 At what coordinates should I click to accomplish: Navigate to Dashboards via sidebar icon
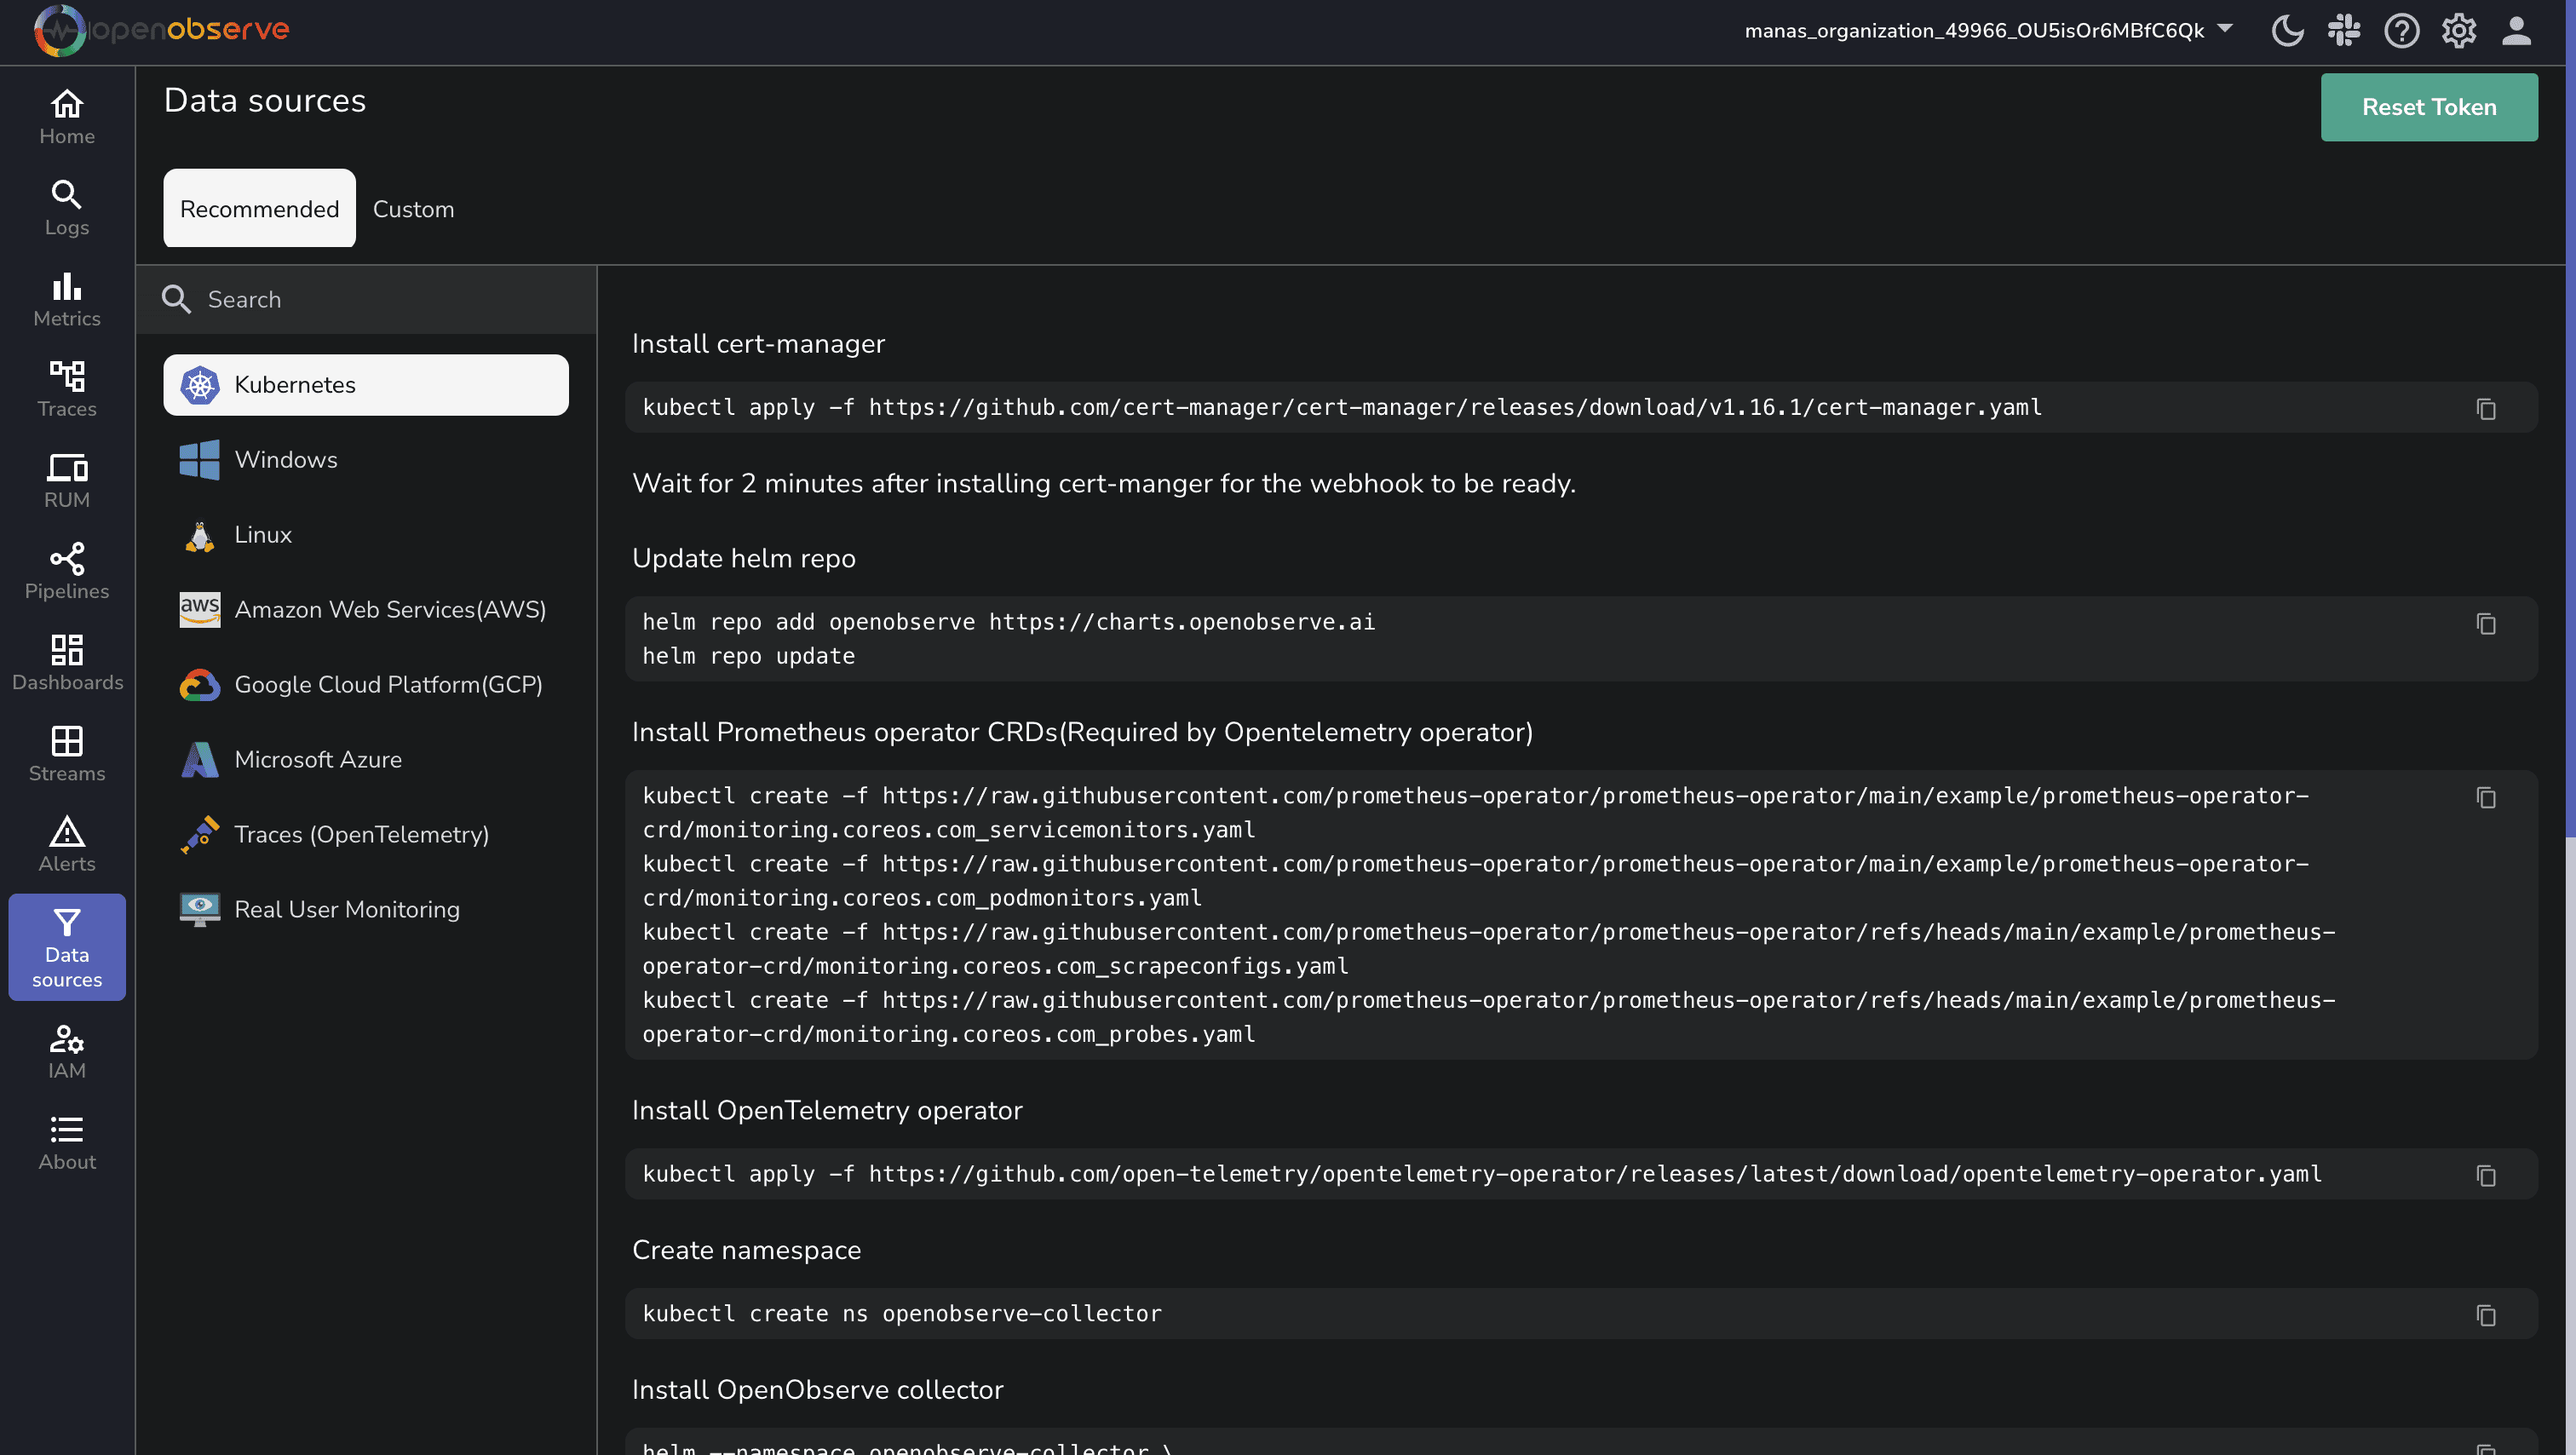(66, 662)
